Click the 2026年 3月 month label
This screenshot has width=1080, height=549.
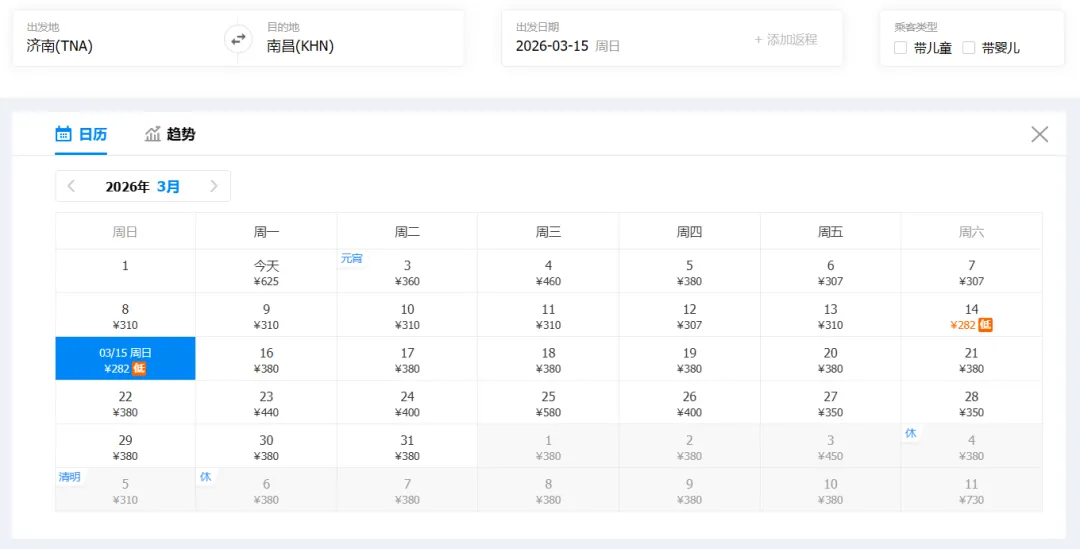143,187
